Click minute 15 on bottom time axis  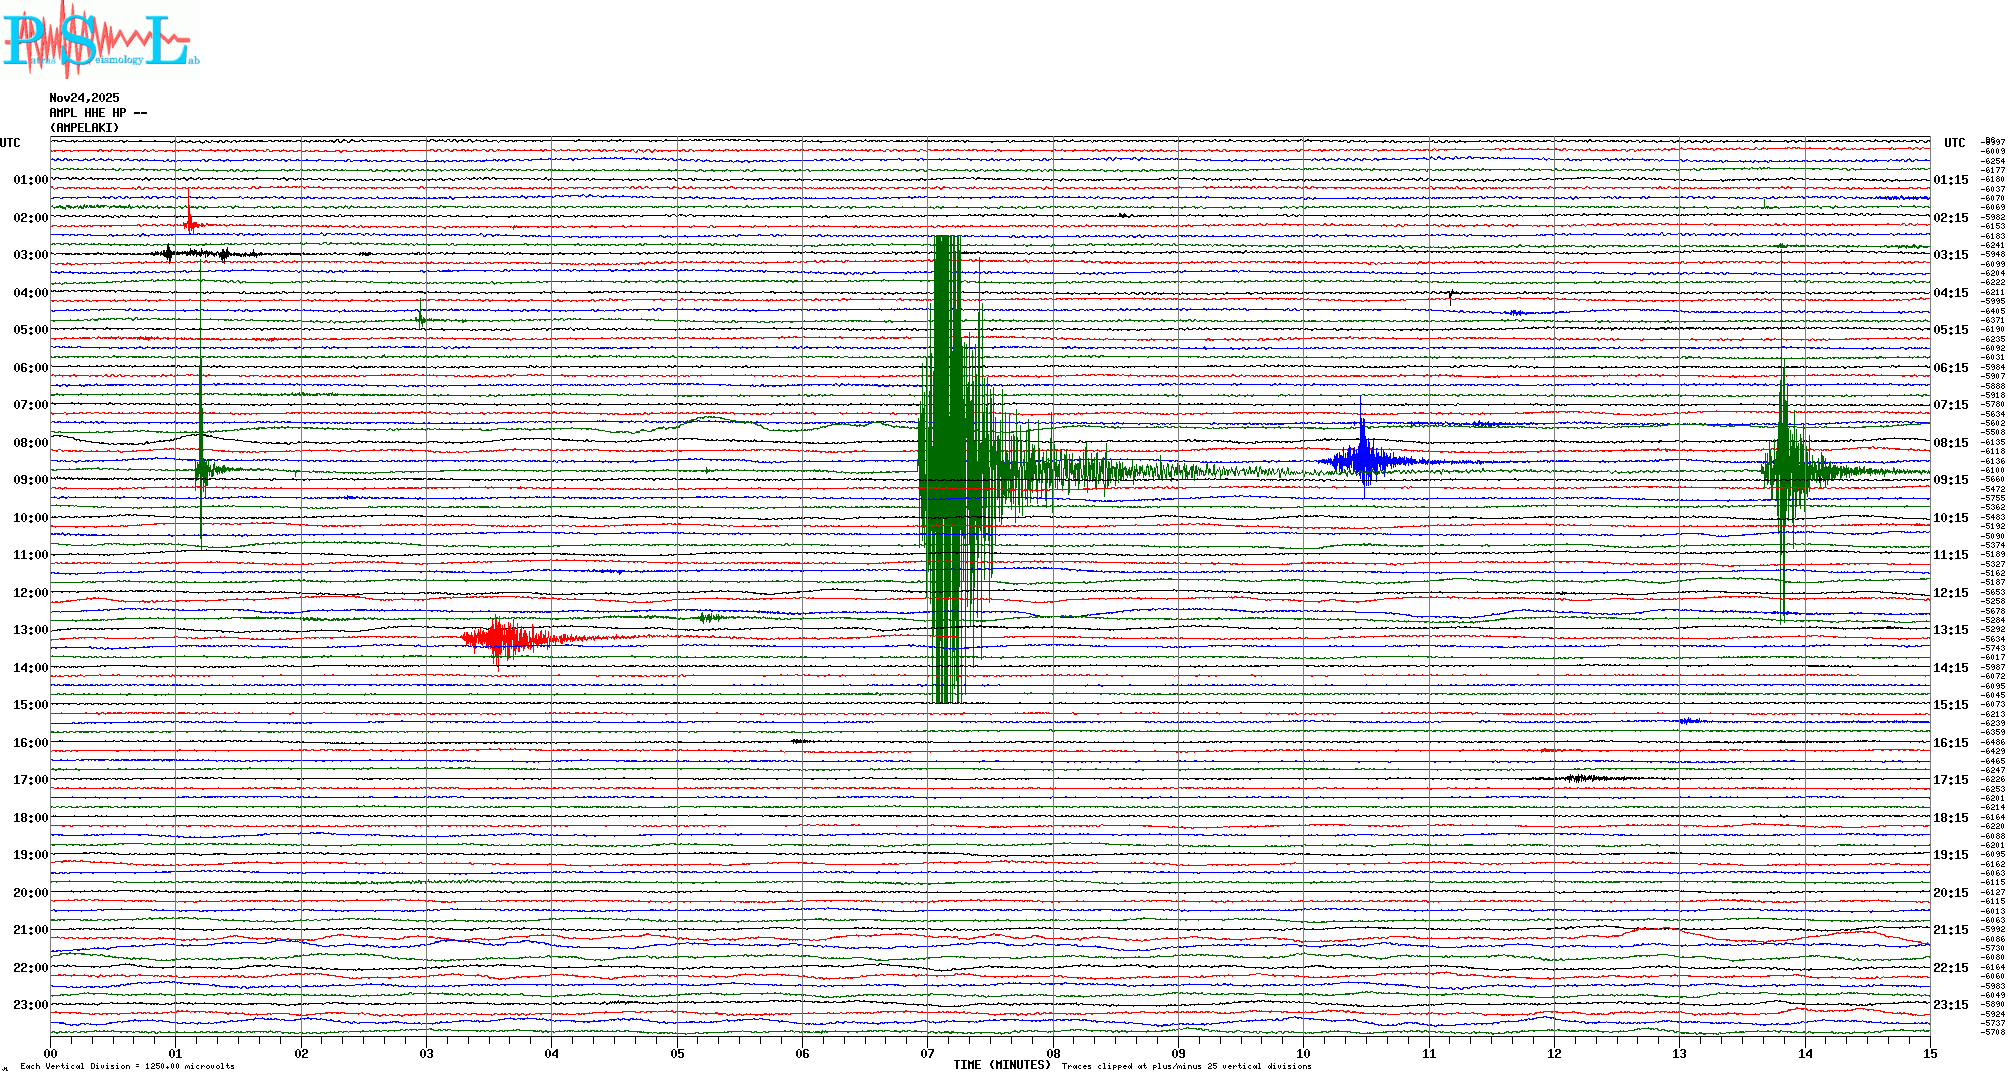[x=1929, y=1054]
